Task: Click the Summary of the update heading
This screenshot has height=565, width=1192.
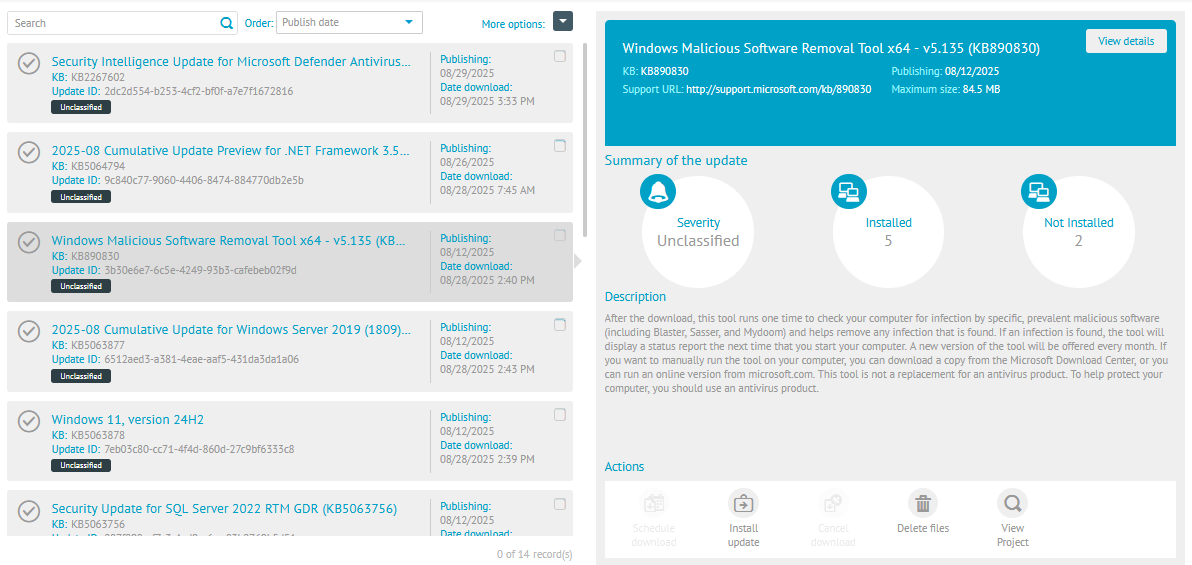Action: 676,161
